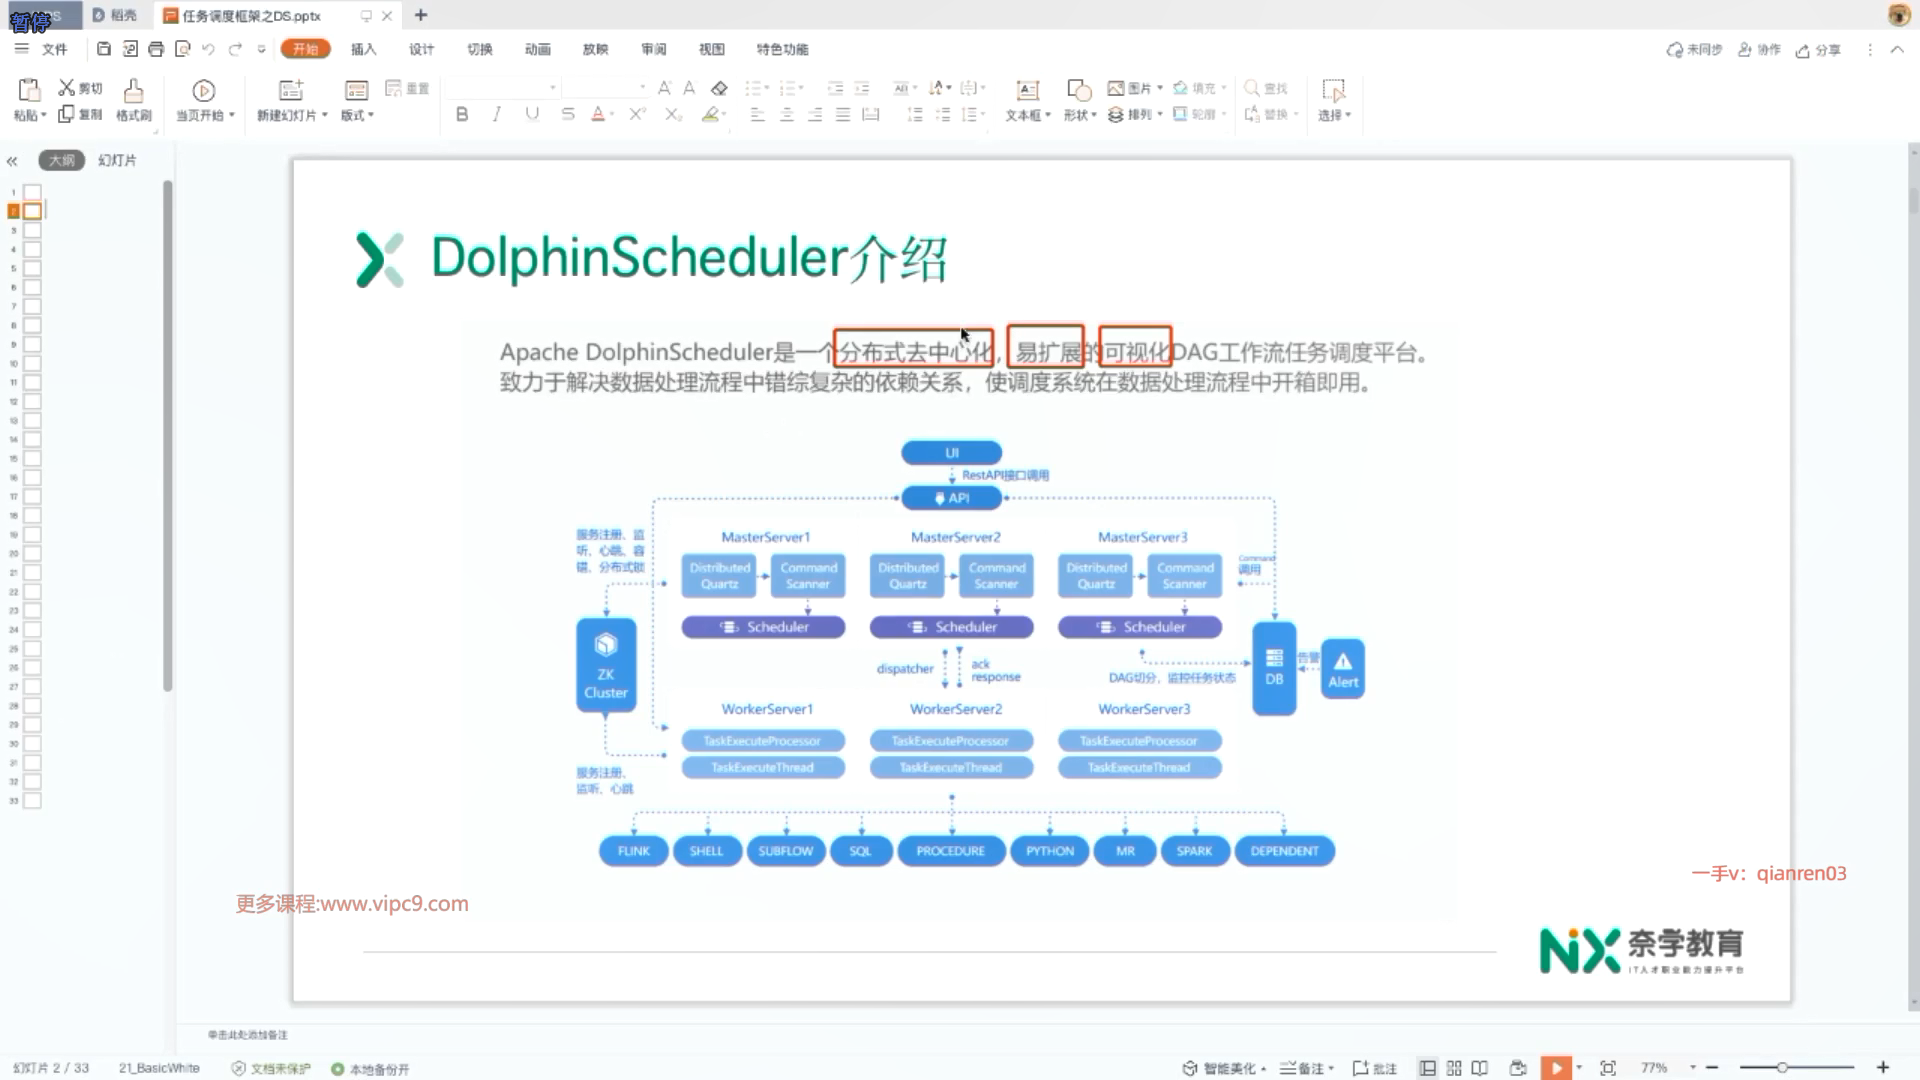
Task: Toggle italic formatting
Action: [497, 115]
